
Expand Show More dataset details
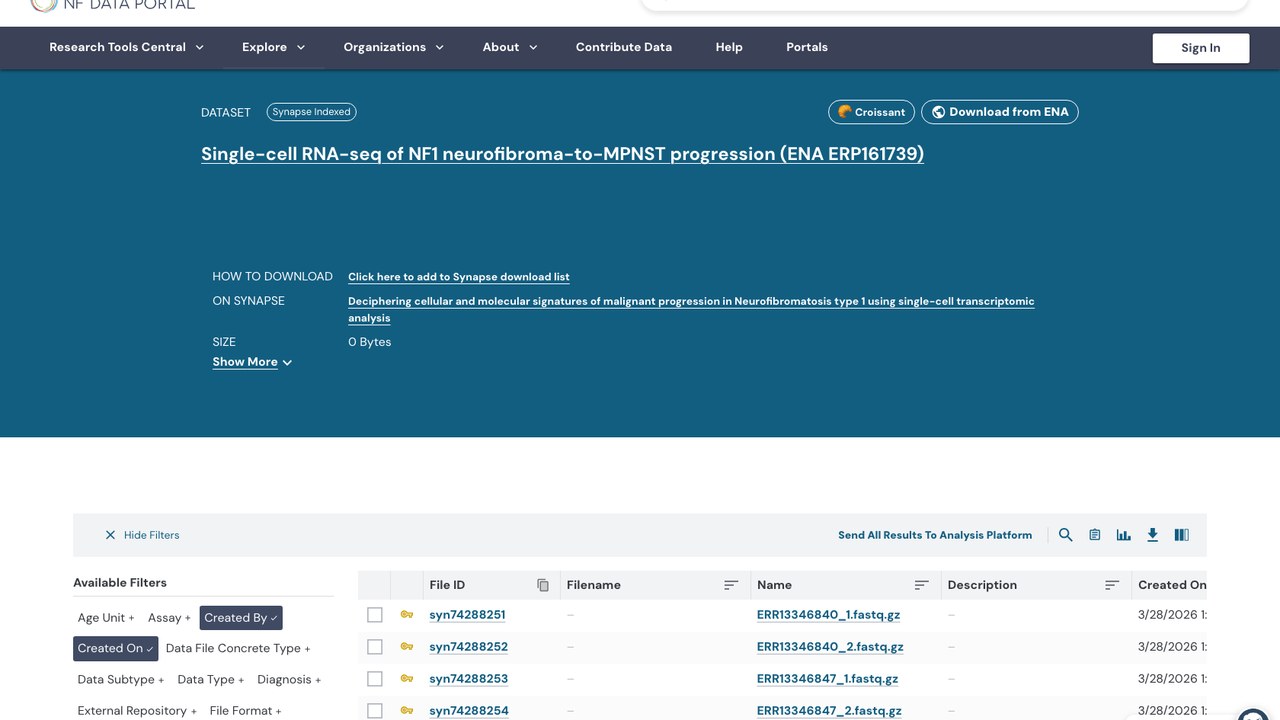point(252,362)
